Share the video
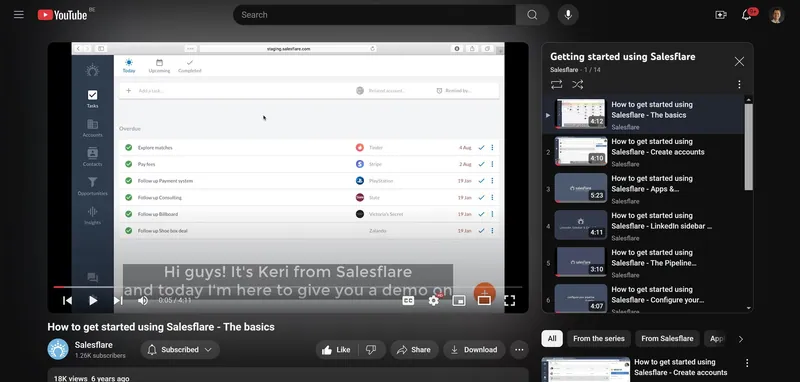The height and width of the screenshot is (382, 800). [414, 350]
